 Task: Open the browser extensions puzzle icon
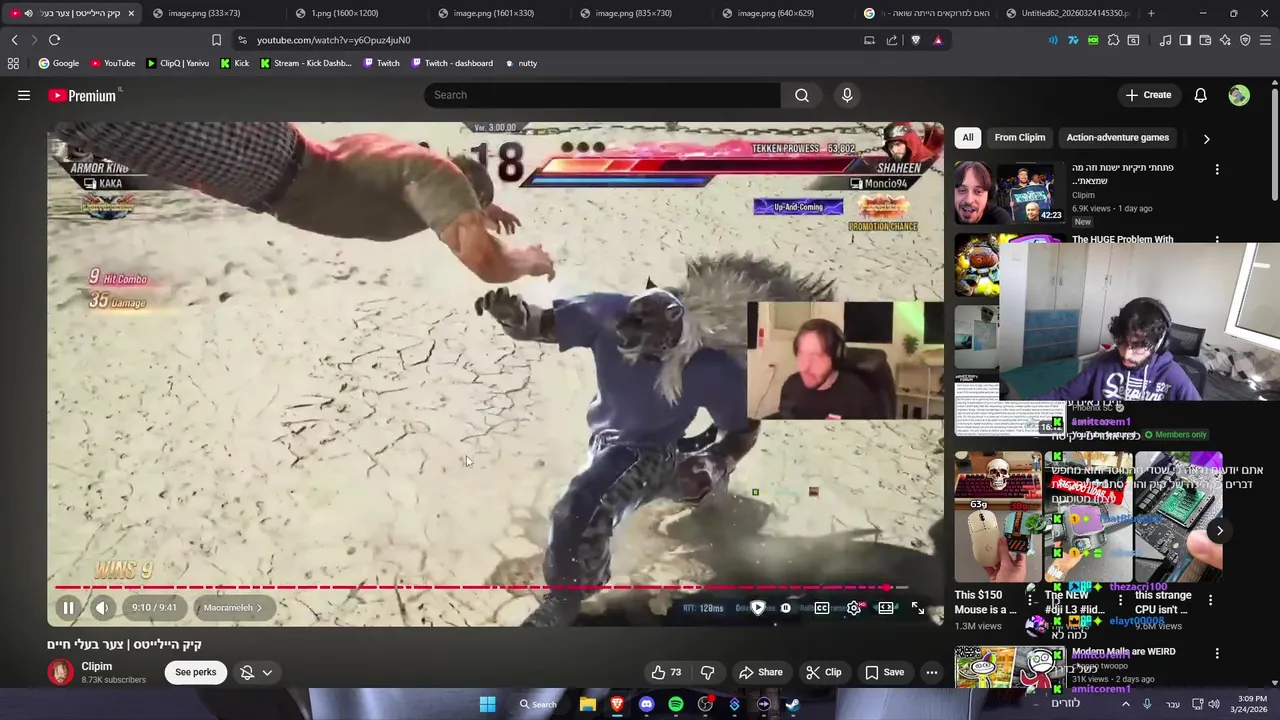[1113, 40]
